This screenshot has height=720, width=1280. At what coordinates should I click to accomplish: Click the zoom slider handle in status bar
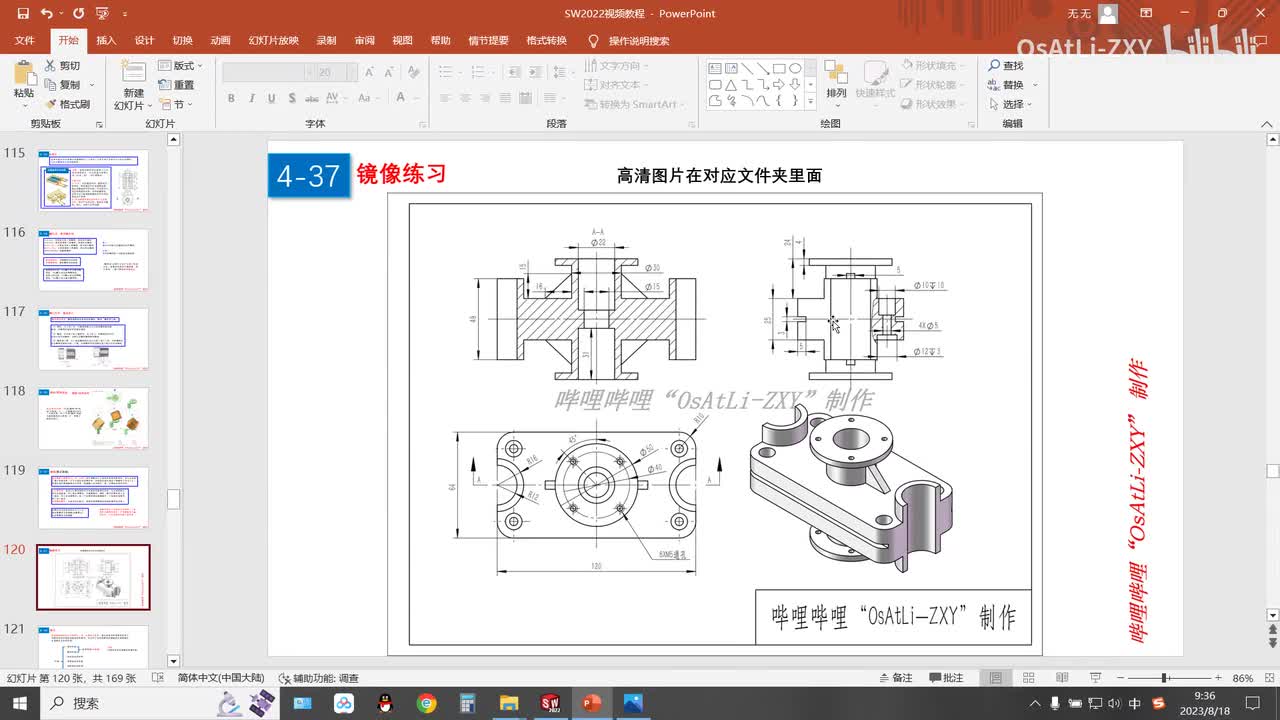click(x=1165, y=678)
